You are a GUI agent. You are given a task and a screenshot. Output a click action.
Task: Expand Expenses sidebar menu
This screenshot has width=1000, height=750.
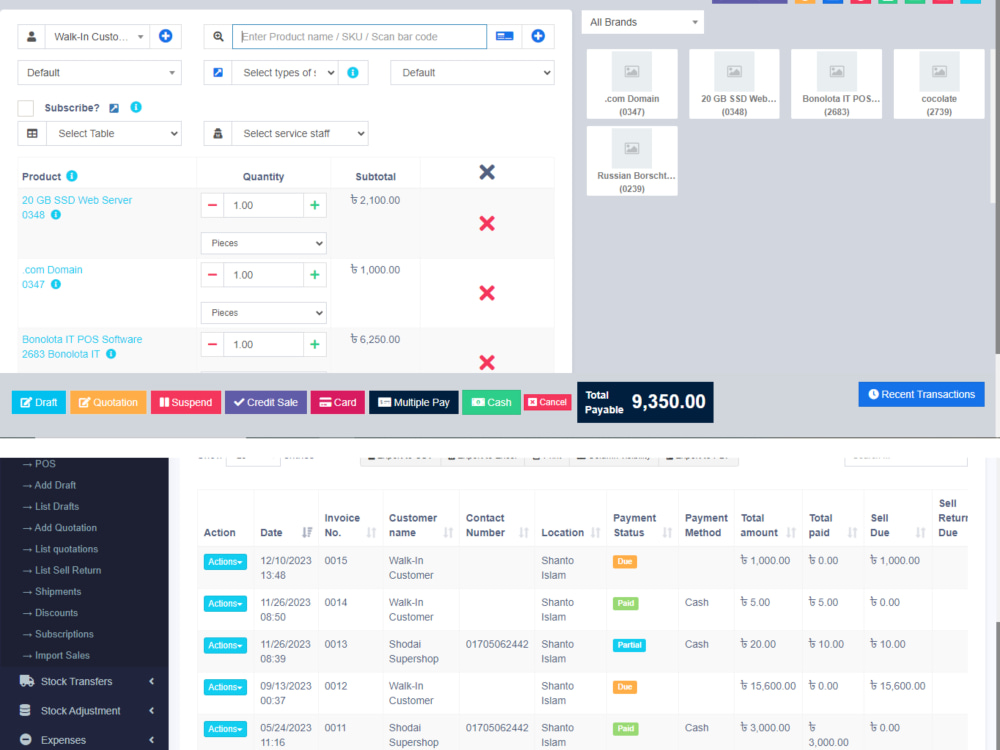tap(84, 740)
